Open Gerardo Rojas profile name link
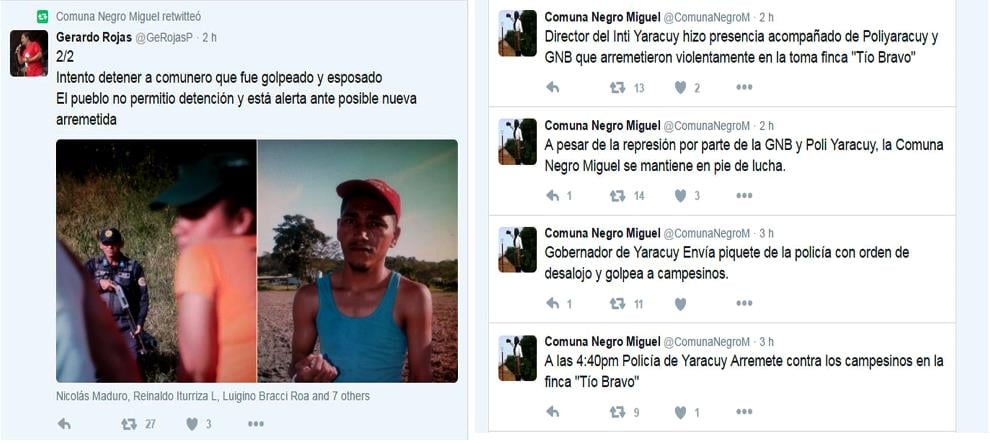Viewport: 990px width, 443px height. pyautogui.click(x=94, y=37)
